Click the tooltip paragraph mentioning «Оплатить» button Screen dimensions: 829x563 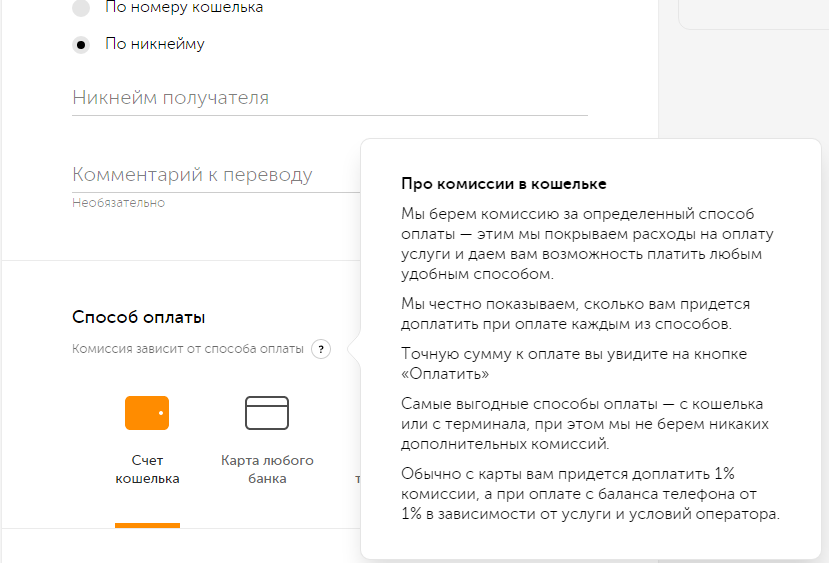574,363
